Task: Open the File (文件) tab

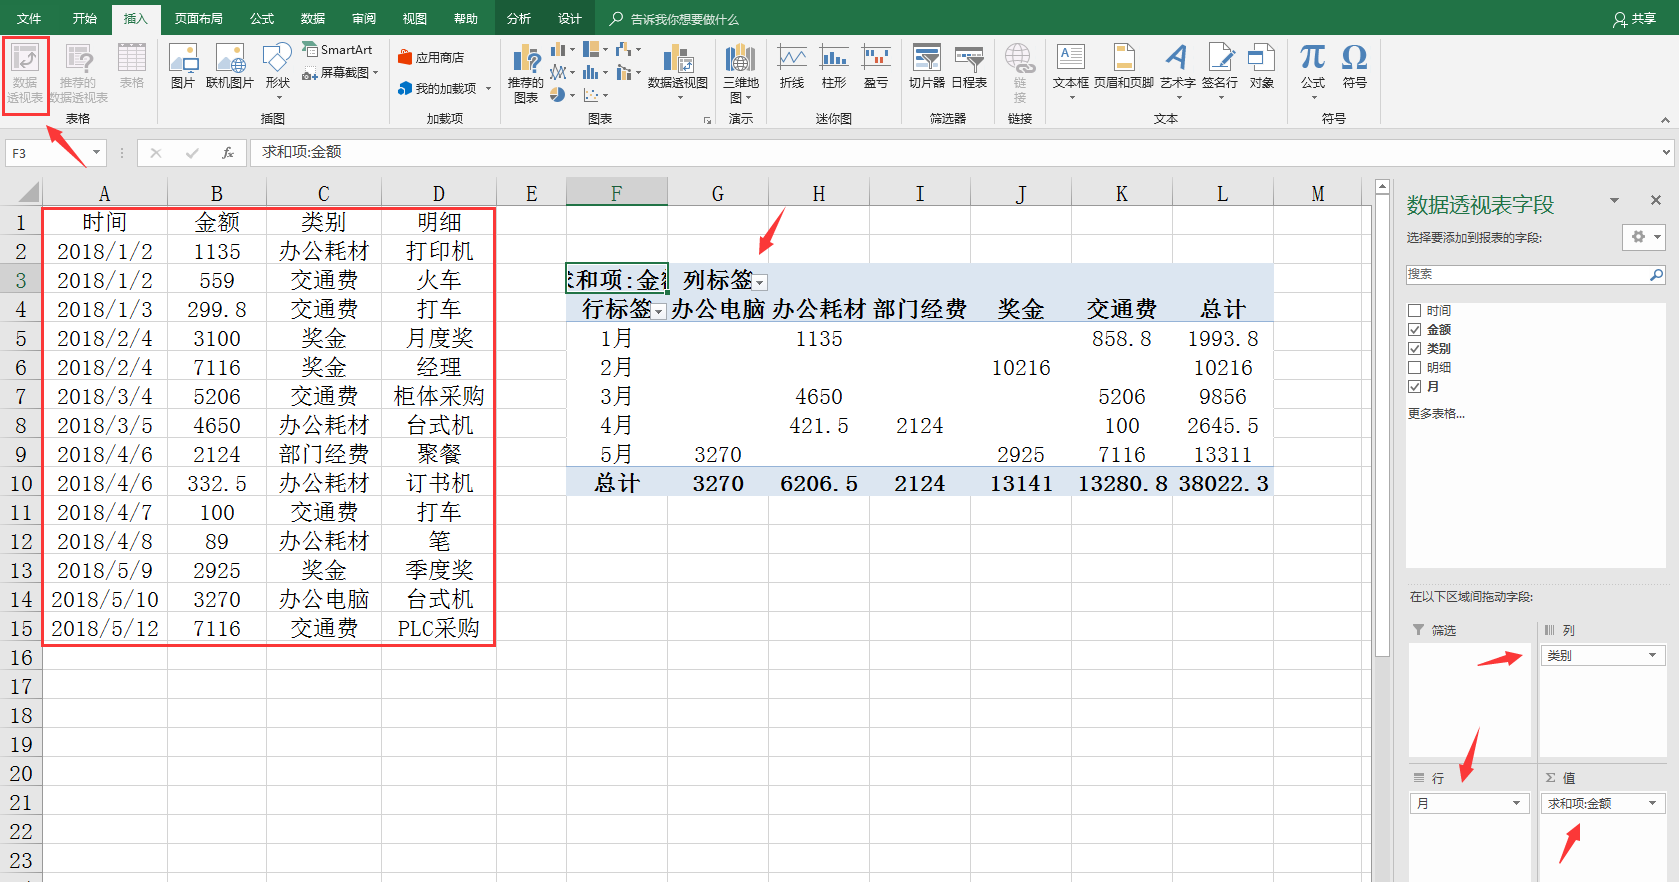Action: click(30, 18)
